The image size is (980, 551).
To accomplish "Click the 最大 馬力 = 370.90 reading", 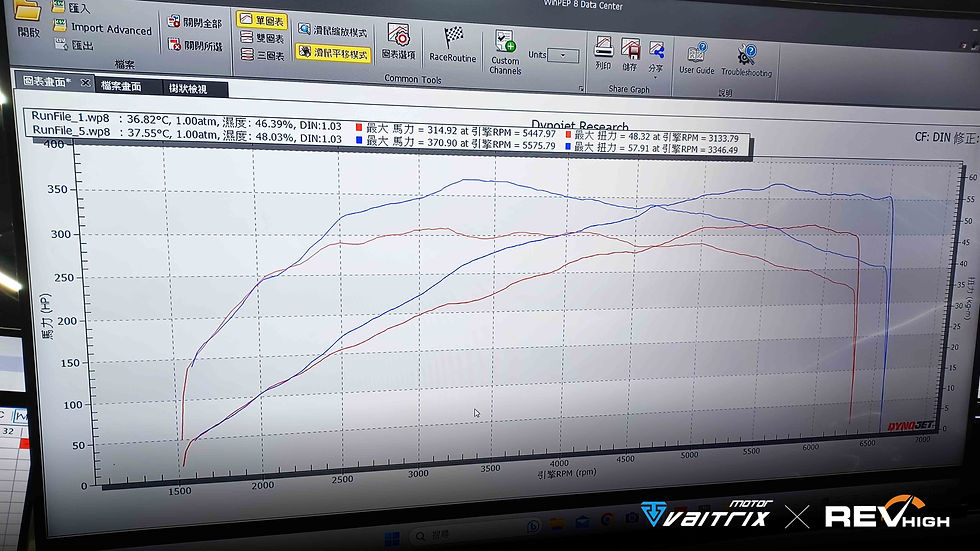I will (x=461, y=143).
